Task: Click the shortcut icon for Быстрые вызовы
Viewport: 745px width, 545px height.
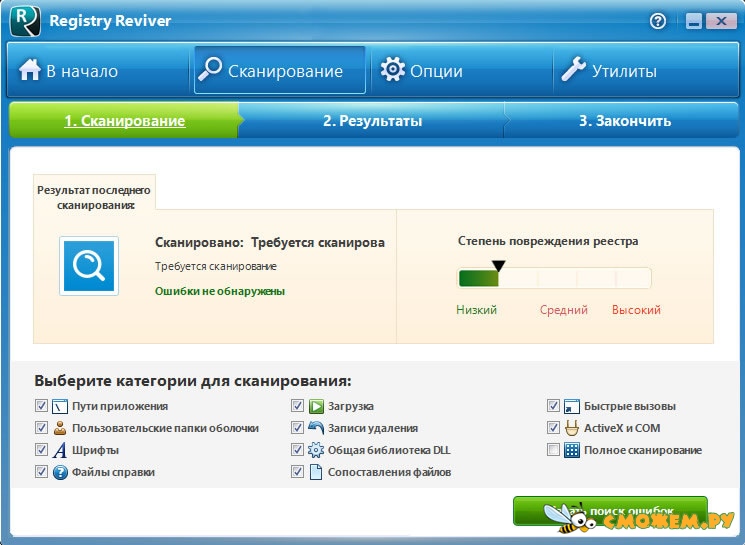Action: point(572,406)
